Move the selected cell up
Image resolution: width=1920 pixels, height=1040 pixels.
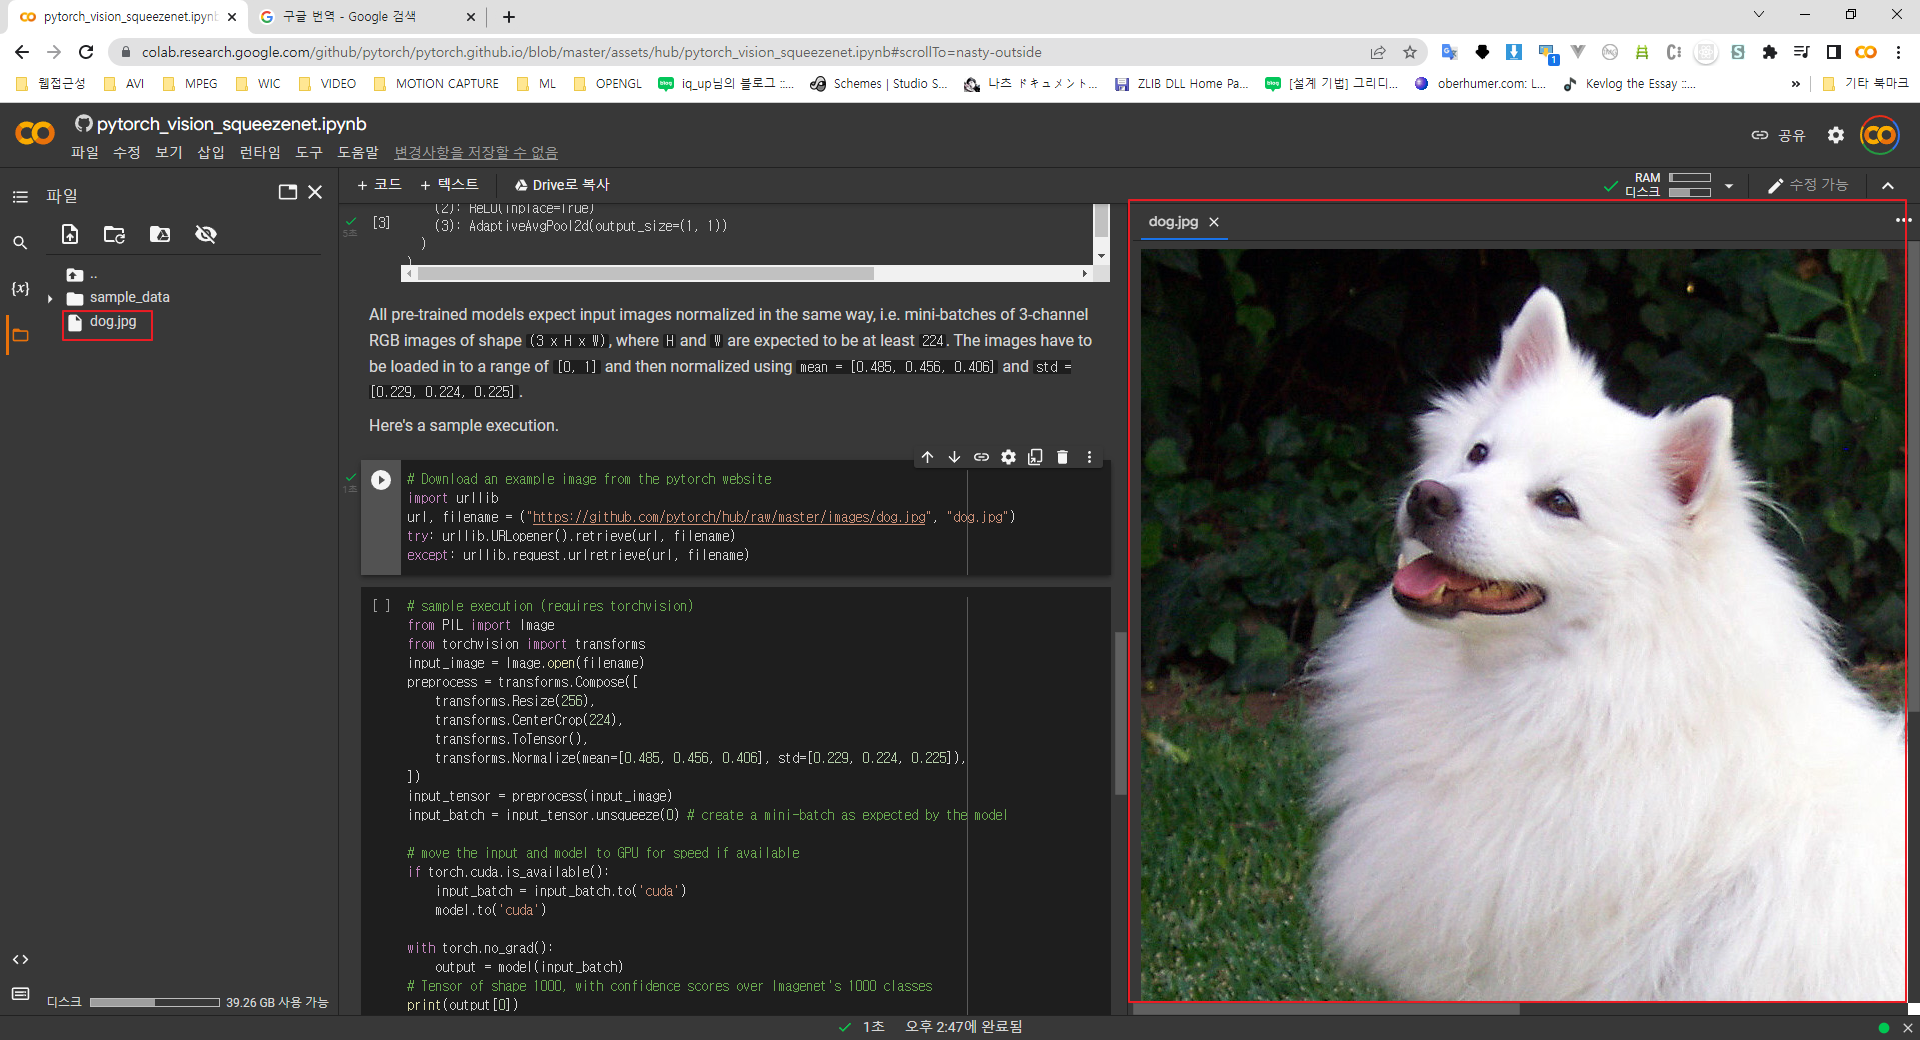pos(928,457)
